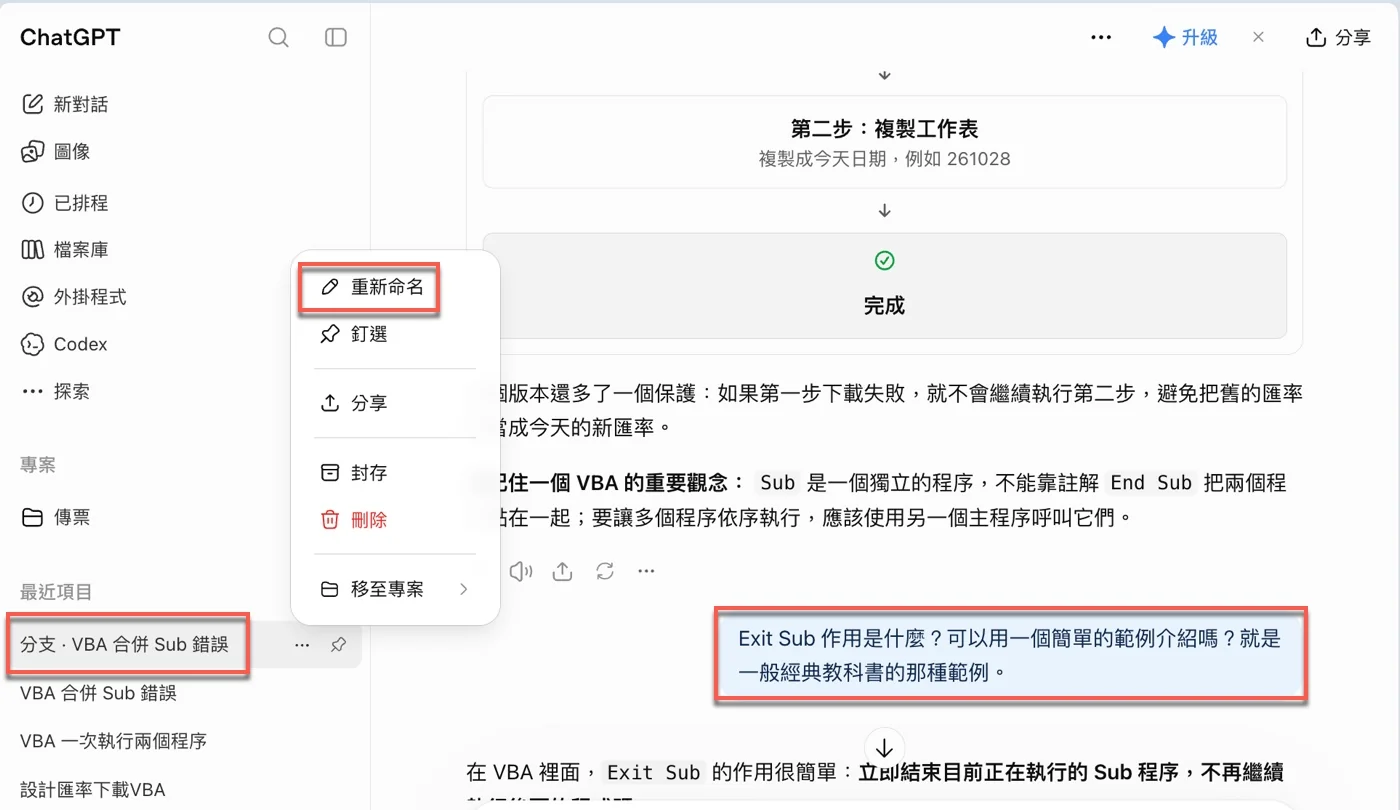Image resolution: width=1400 pixels, height=810 pixels.
Task: Jump to bottom with the down-arrow button
Action: coord(884,748)
